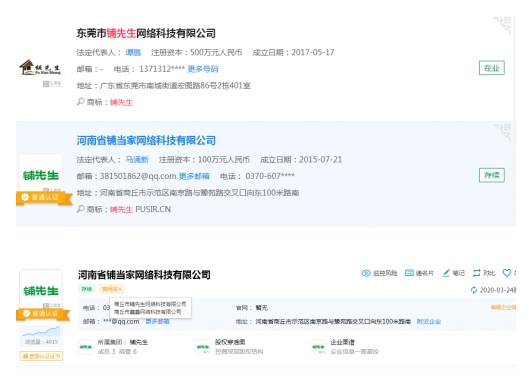Click trademark 铺先生 PUSIR.CN in 河南省 result
The image size is (529, 376).
point(140,209)
